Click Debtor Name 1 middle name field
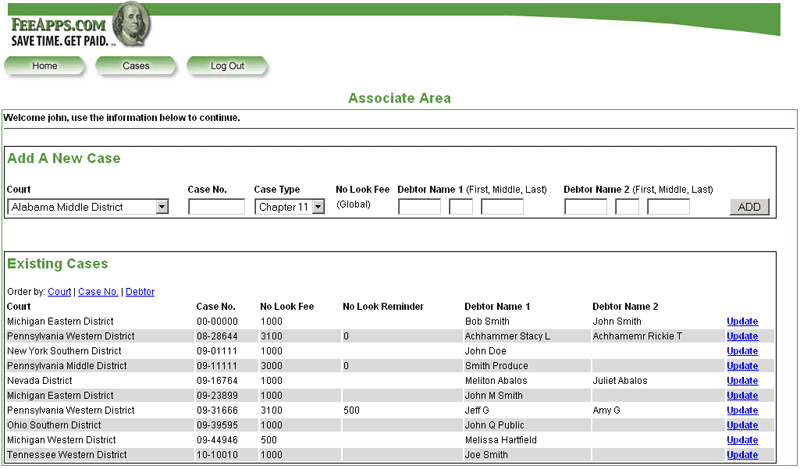 (461, 207)
